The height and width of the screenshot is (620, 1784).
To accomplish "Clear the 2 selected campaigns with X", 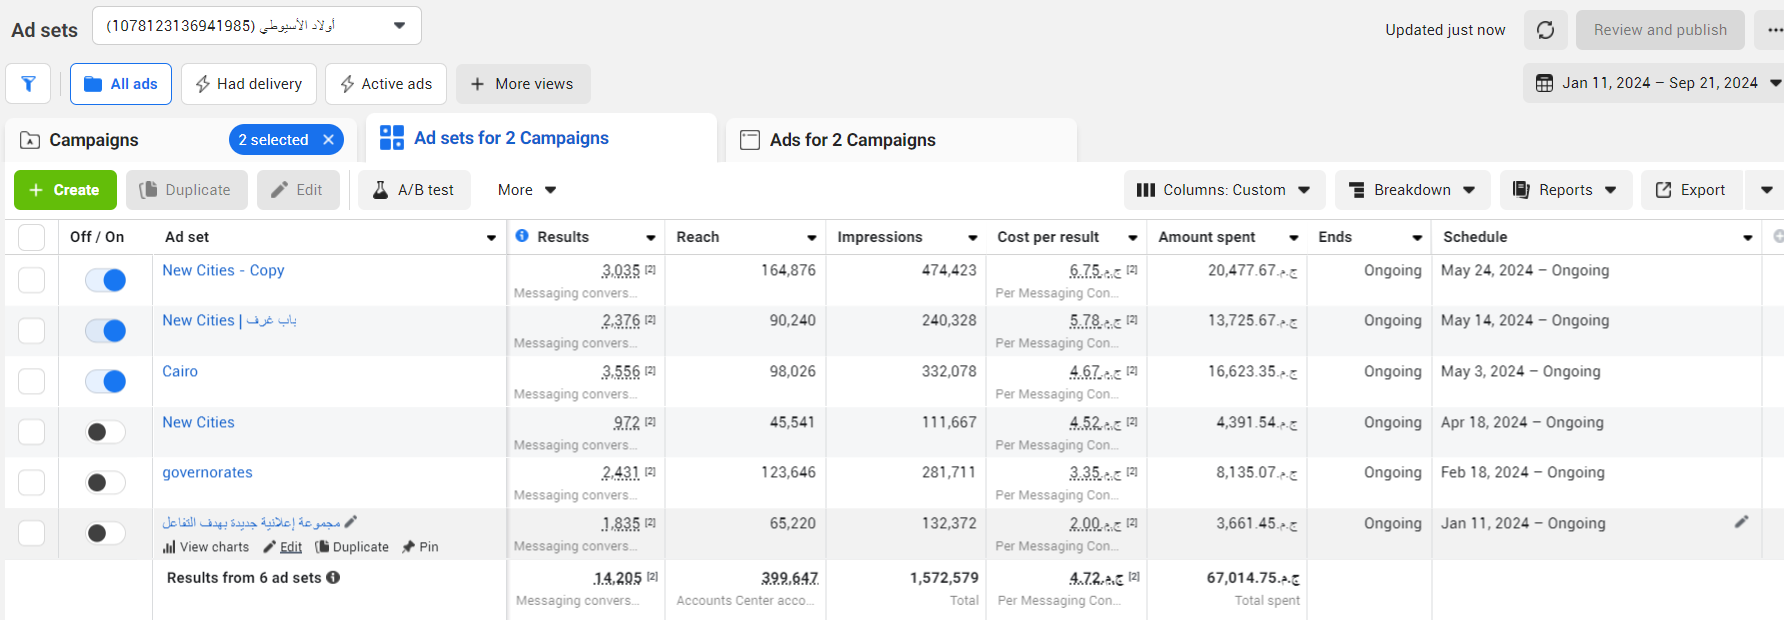I will [x=328, y=140].
